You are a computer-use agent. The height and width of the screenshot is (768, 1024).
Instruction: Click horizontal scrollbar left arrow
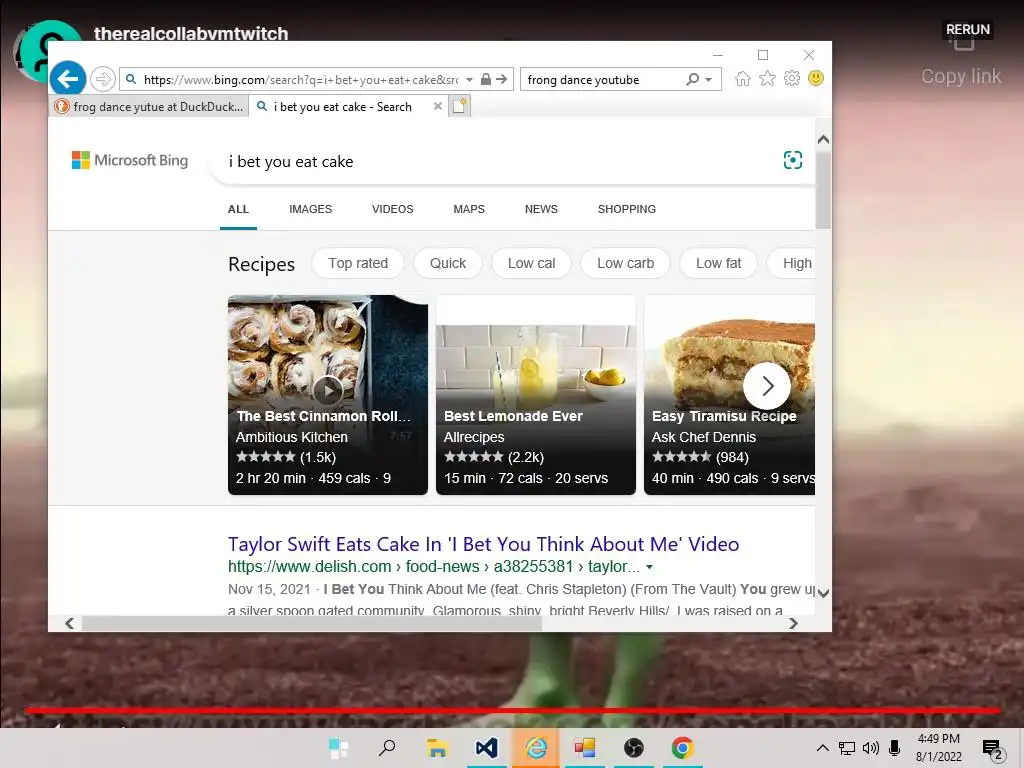point(70,624)
